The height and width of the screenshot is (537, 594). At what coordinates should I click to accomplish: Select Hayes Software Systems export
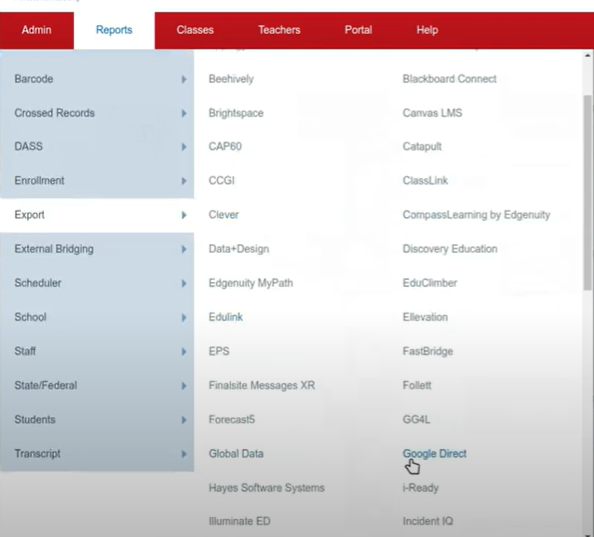tap(267, 487)
